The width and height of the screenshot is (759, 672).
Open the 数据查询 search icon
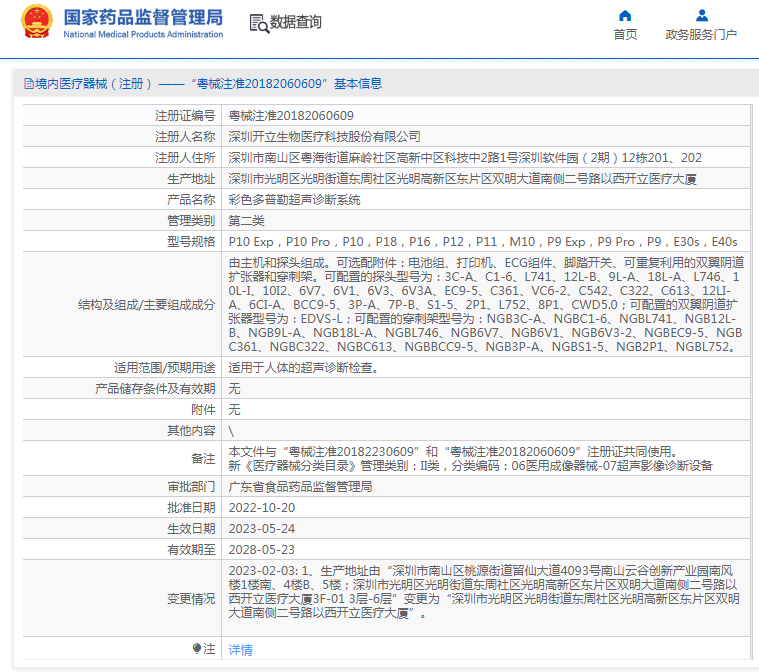pyautogui.click(x=259, y=23)
